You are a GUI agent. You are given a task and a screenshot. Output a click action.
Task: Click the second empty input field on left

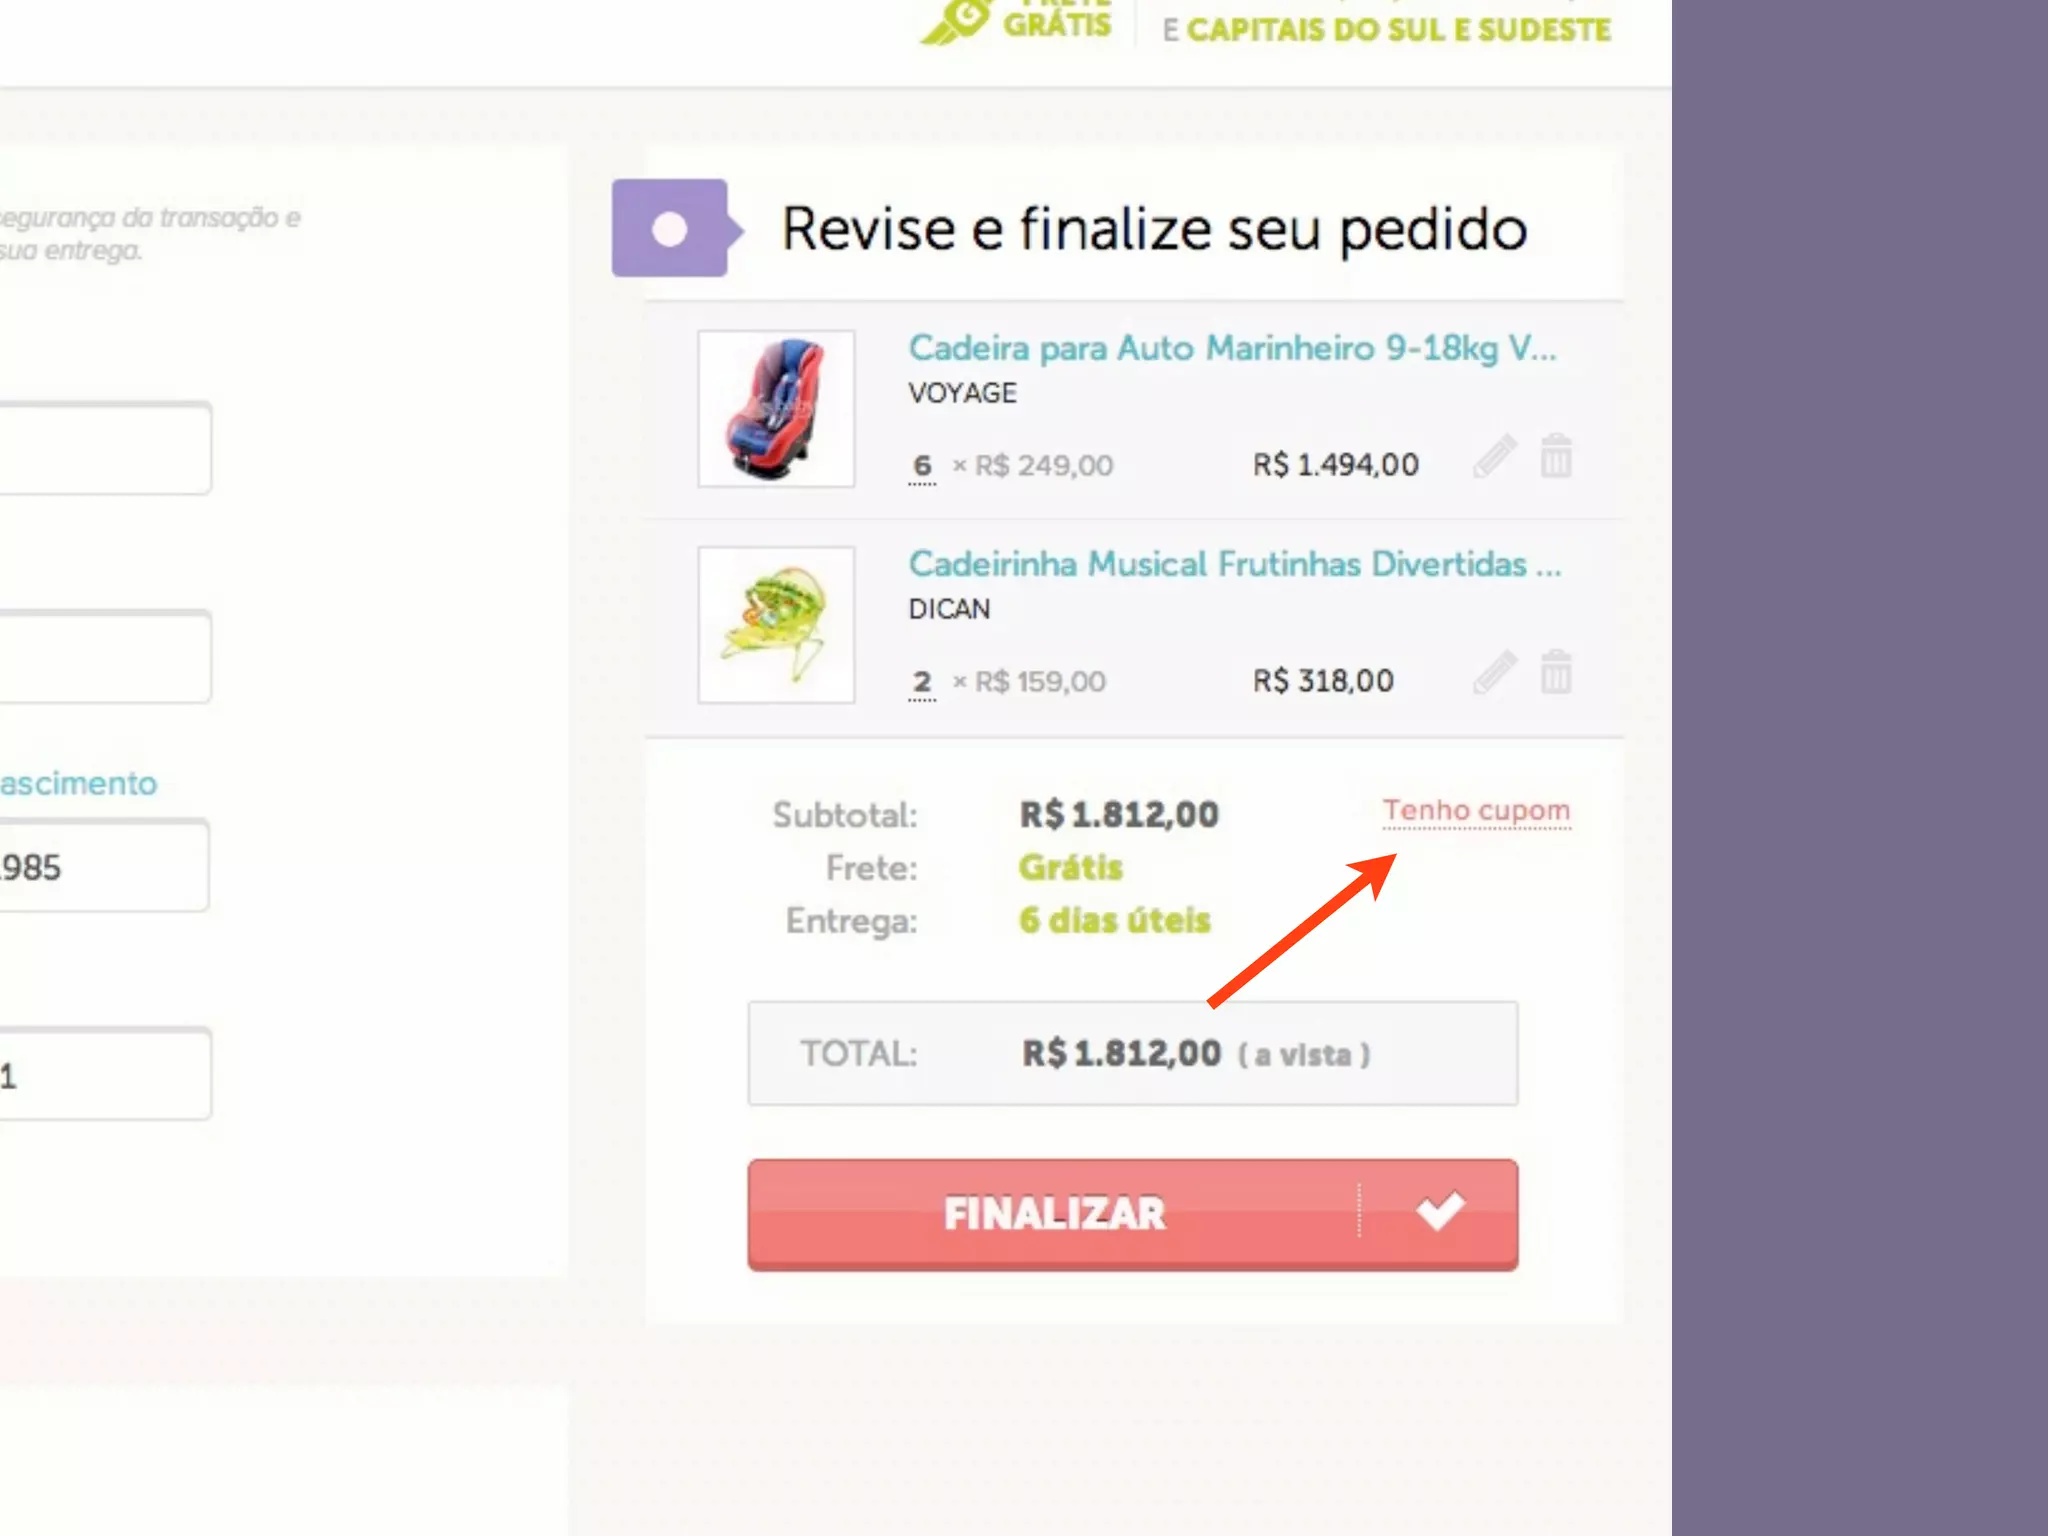pos(104,656)
